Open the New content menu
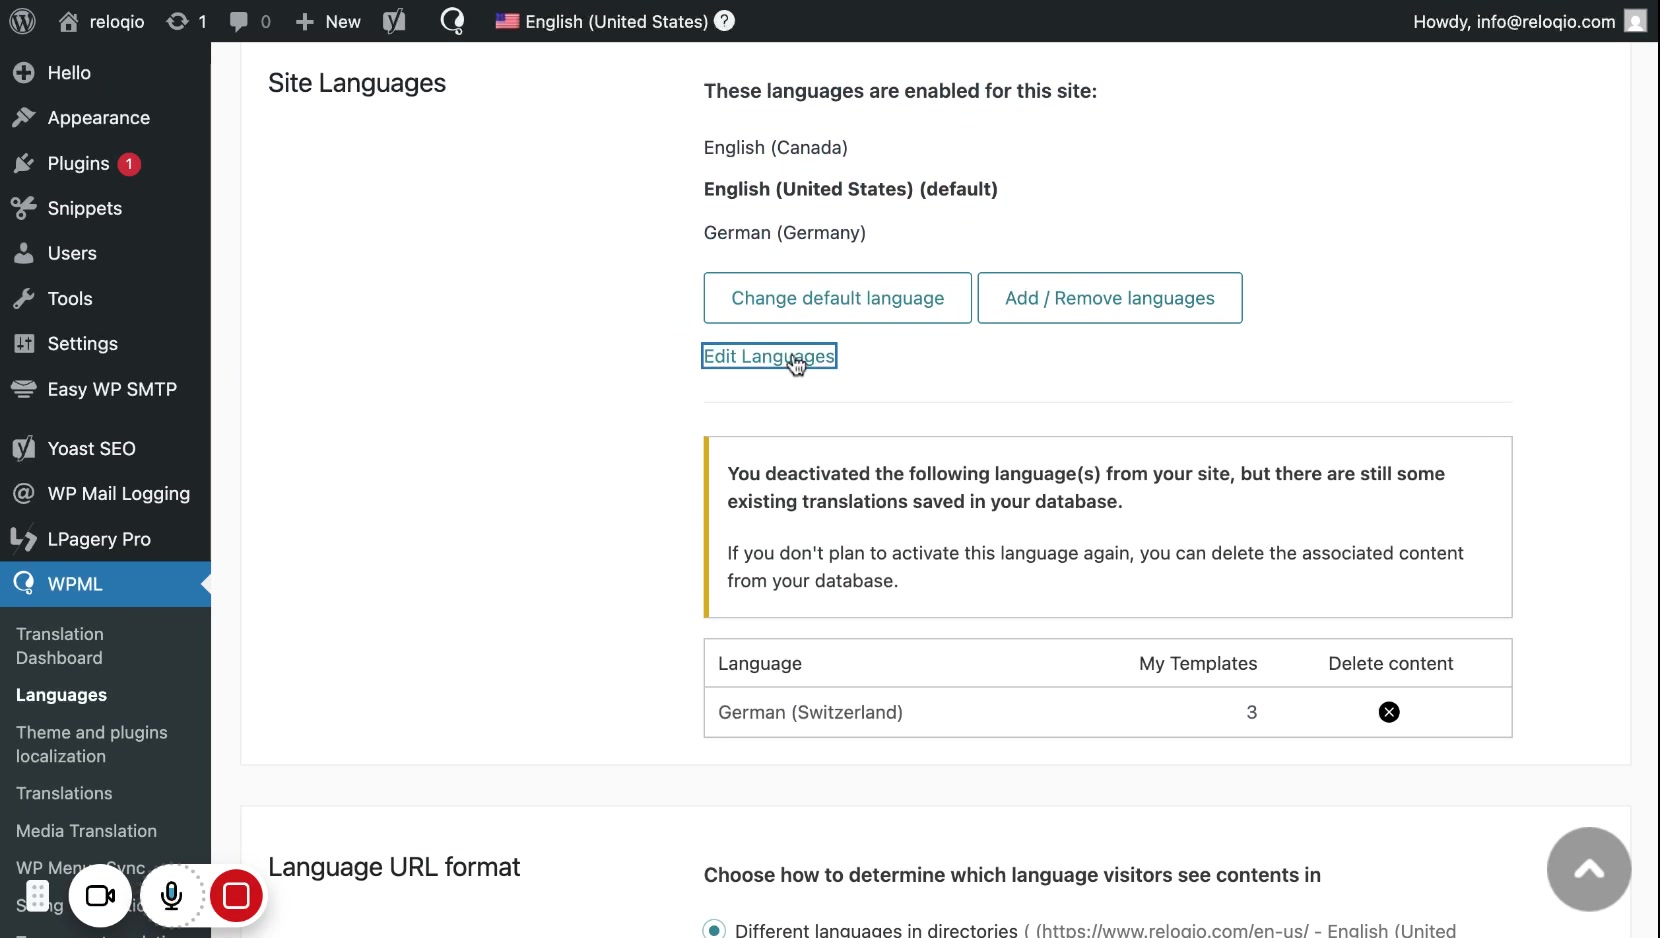This screenshot has width=1660, height=938. click(x=329, y=21)
